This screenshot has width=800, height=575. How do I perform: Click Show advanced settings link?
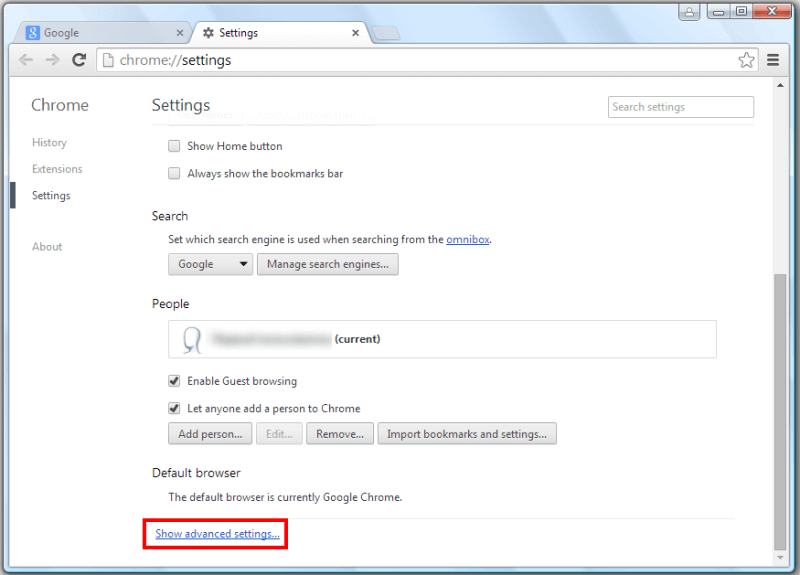(x=217, y=534)
